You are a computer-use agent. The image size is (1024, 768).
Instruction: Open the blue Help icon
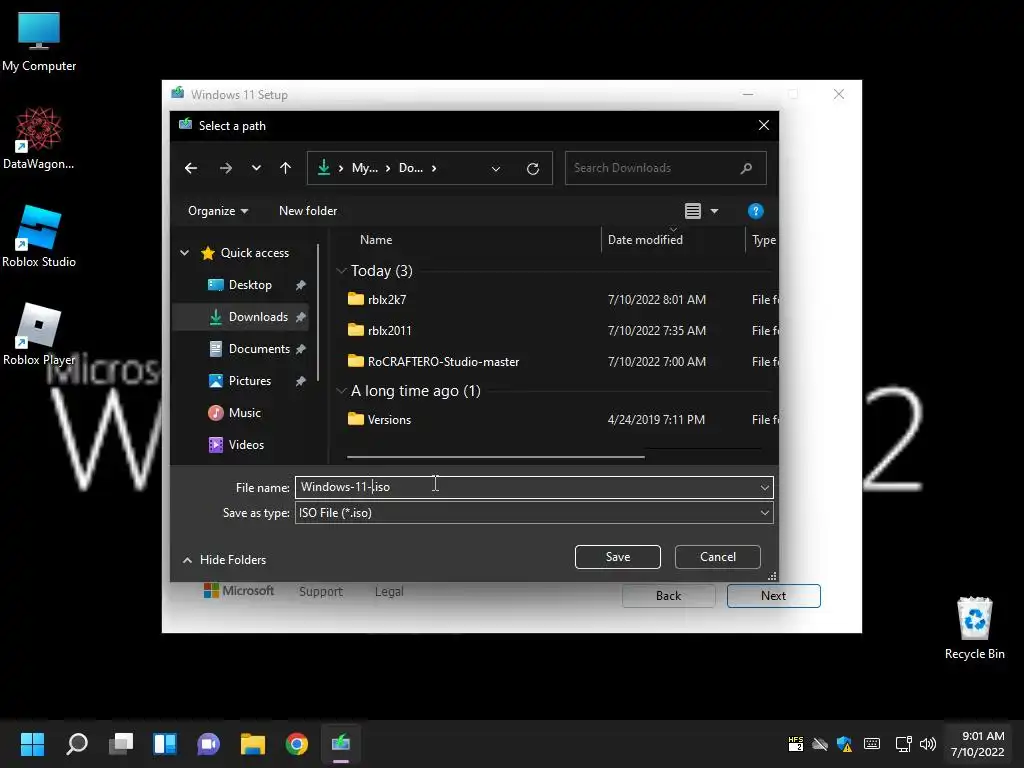pyautogui.click(x=756, y=211)
